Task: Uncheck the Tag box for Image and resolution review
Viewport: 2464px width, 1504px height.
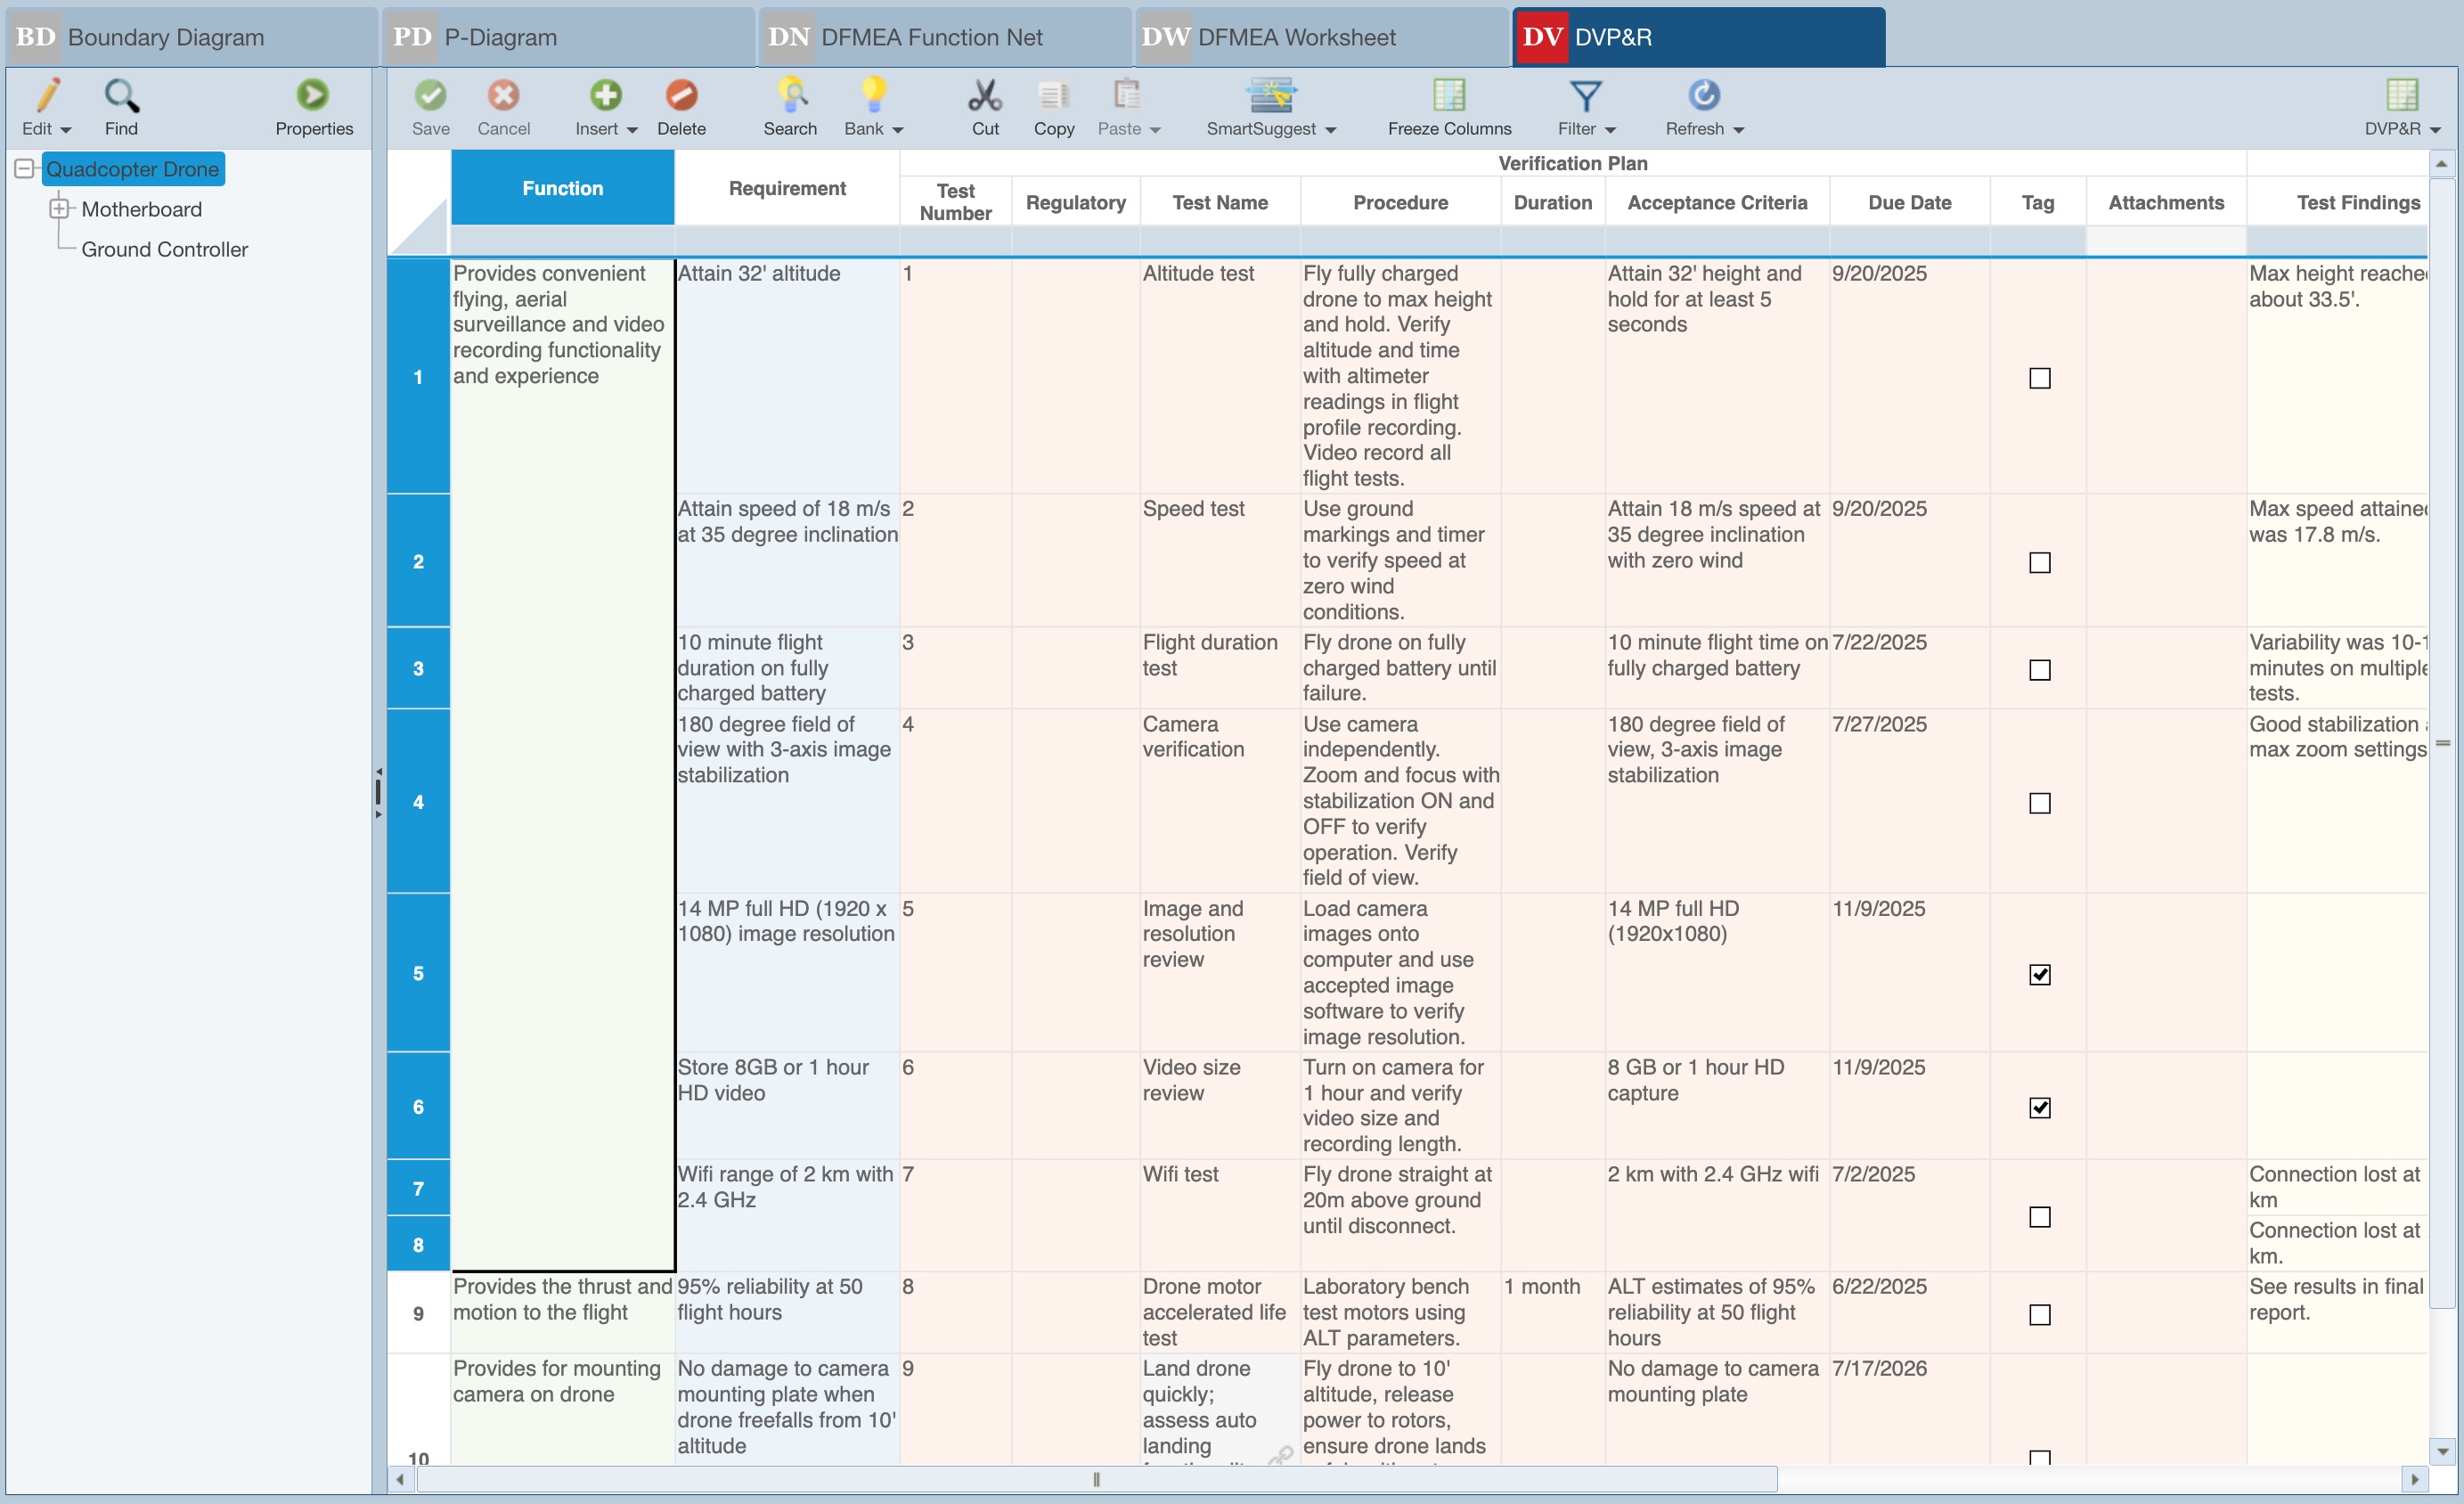Action: tap(2039, 974)
